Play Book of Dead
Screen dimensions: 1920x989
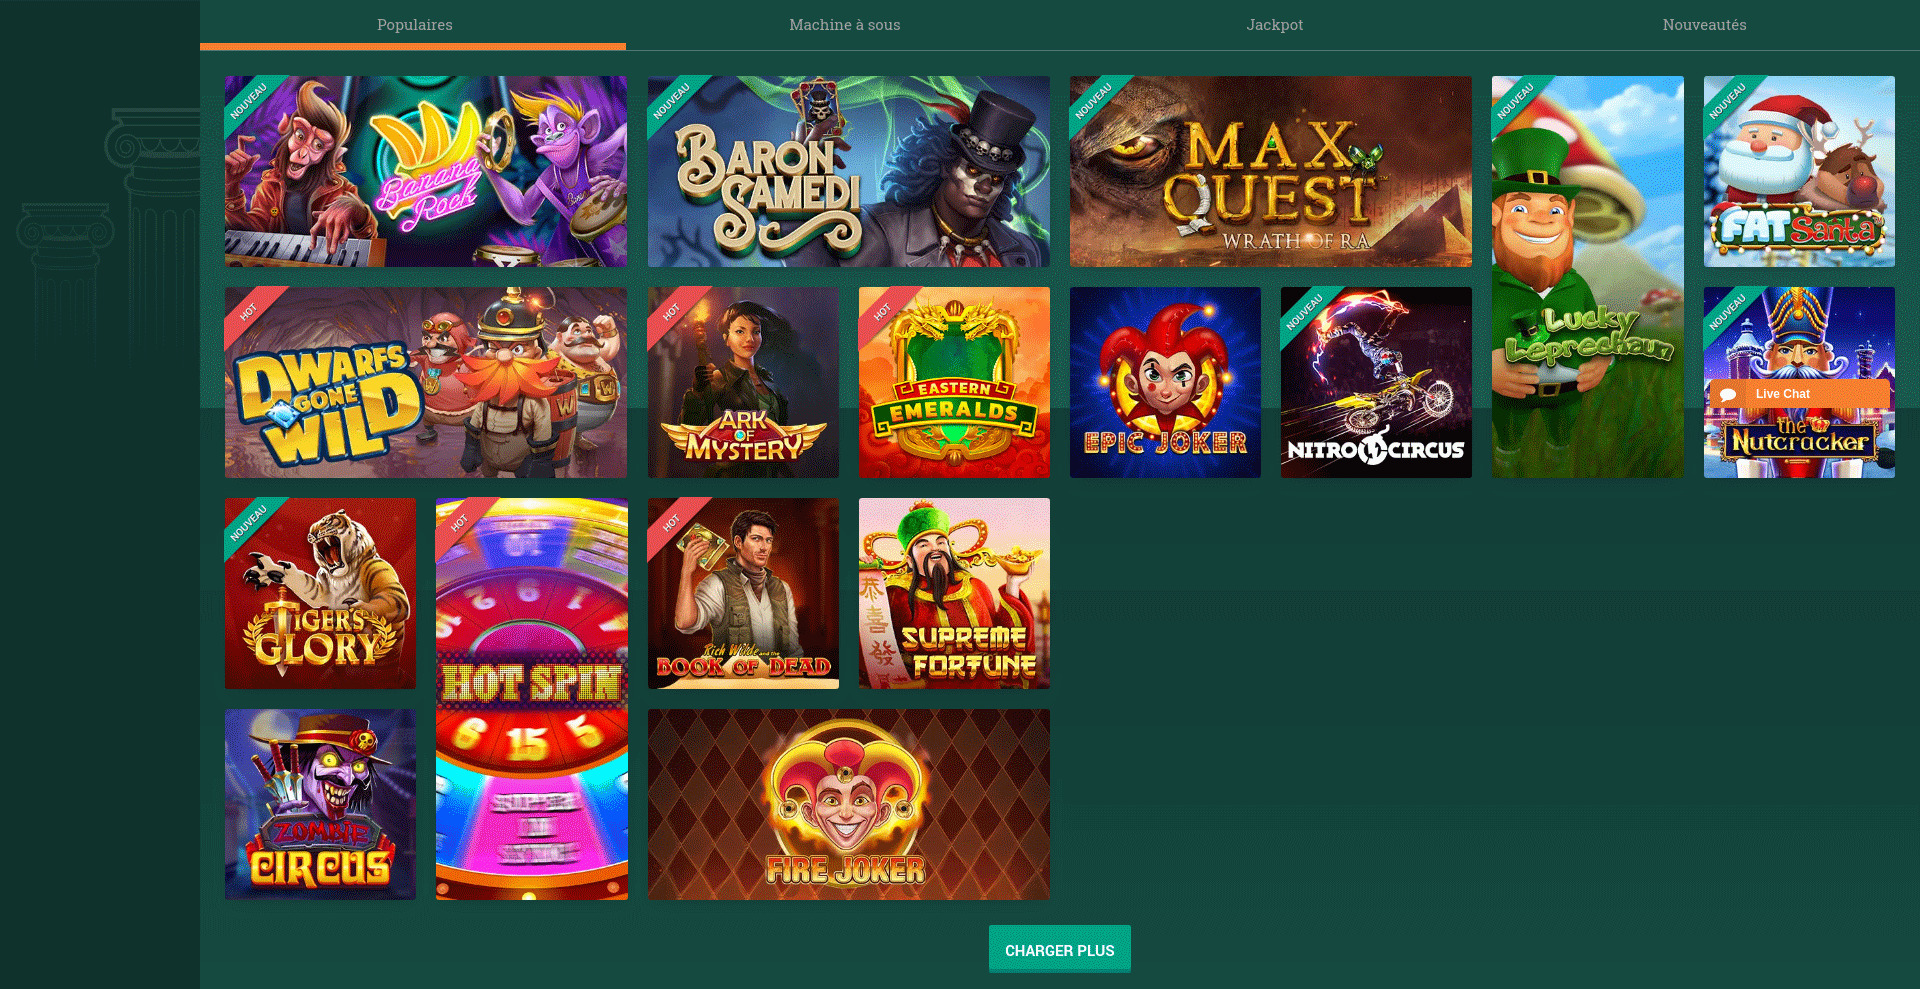click(x=743, y=593)
